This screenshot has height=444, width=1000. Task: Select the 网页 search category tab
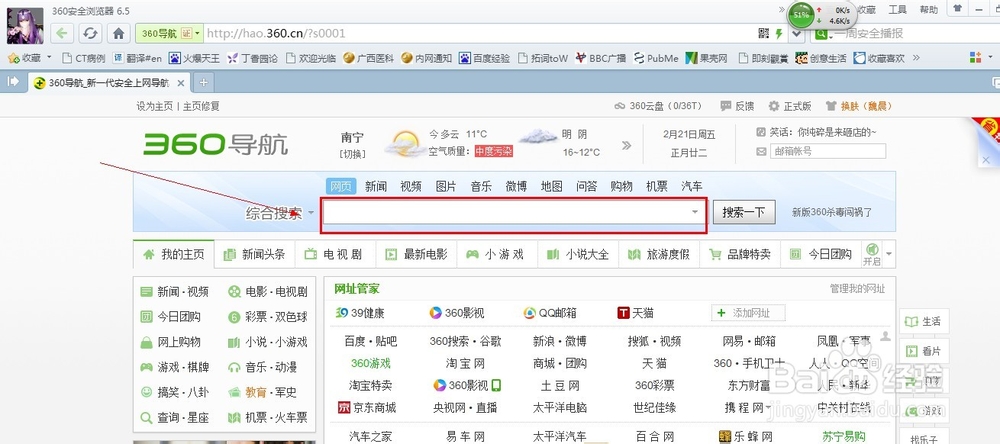click(x=341, y=186)
